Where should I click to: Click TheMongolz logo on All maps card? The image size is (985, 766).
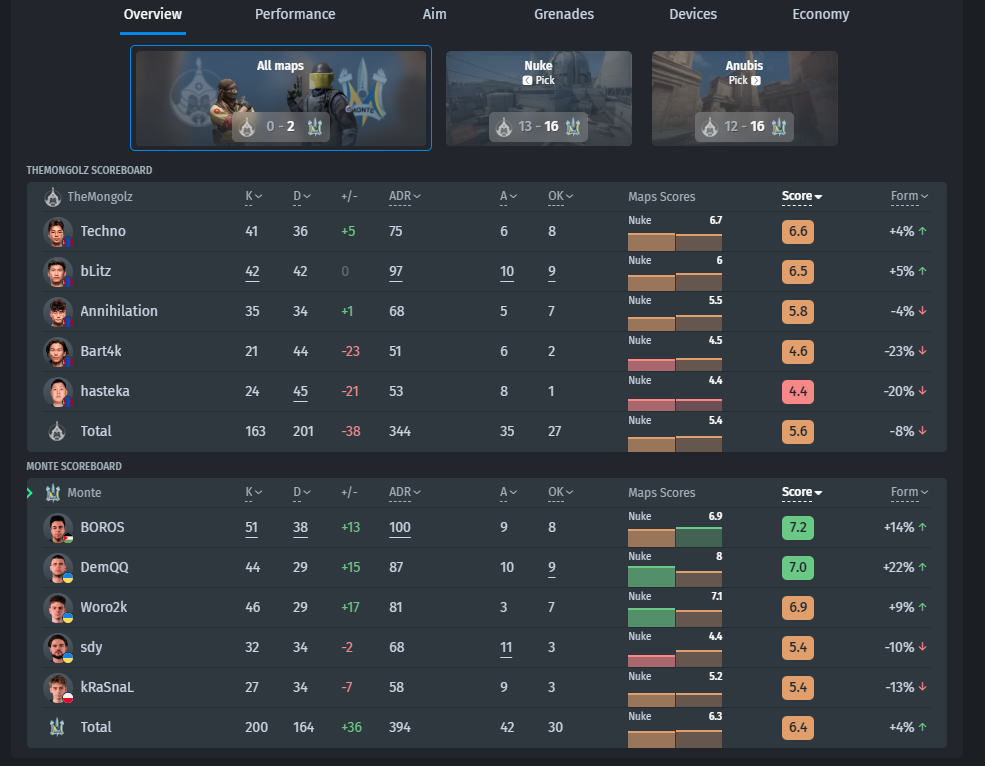point(248,127)
